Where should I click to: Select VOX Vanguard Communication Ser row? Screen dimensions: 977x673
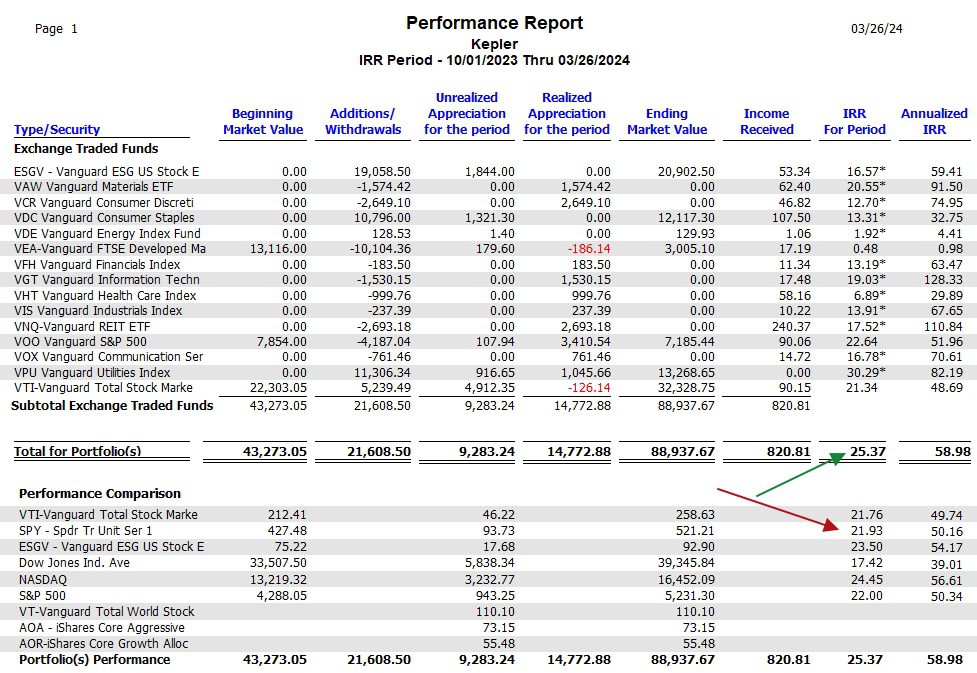[488, 356]
